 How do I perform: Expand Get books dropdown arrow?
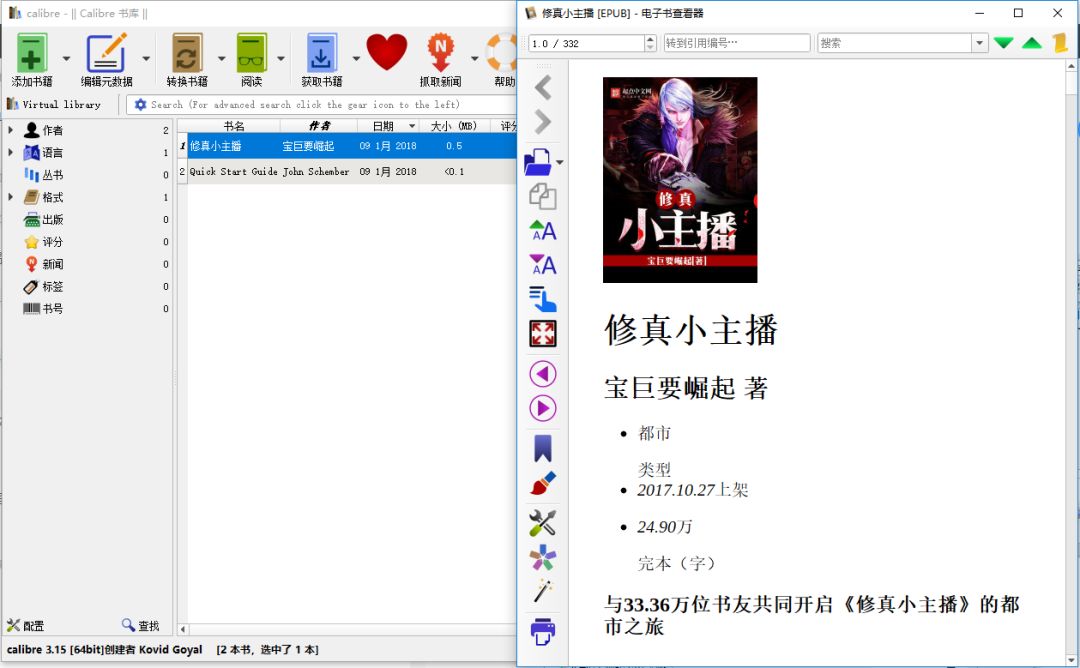(355, 59)
